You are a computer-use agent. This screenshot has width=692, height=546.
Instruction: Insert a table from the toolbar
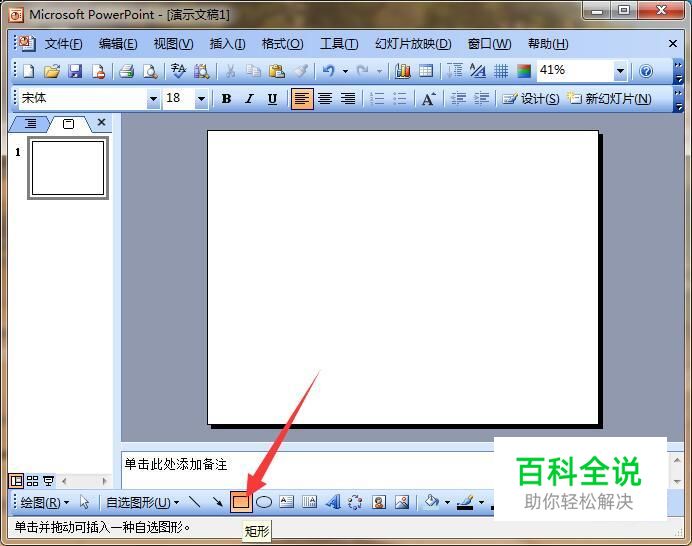coord(426,71)
